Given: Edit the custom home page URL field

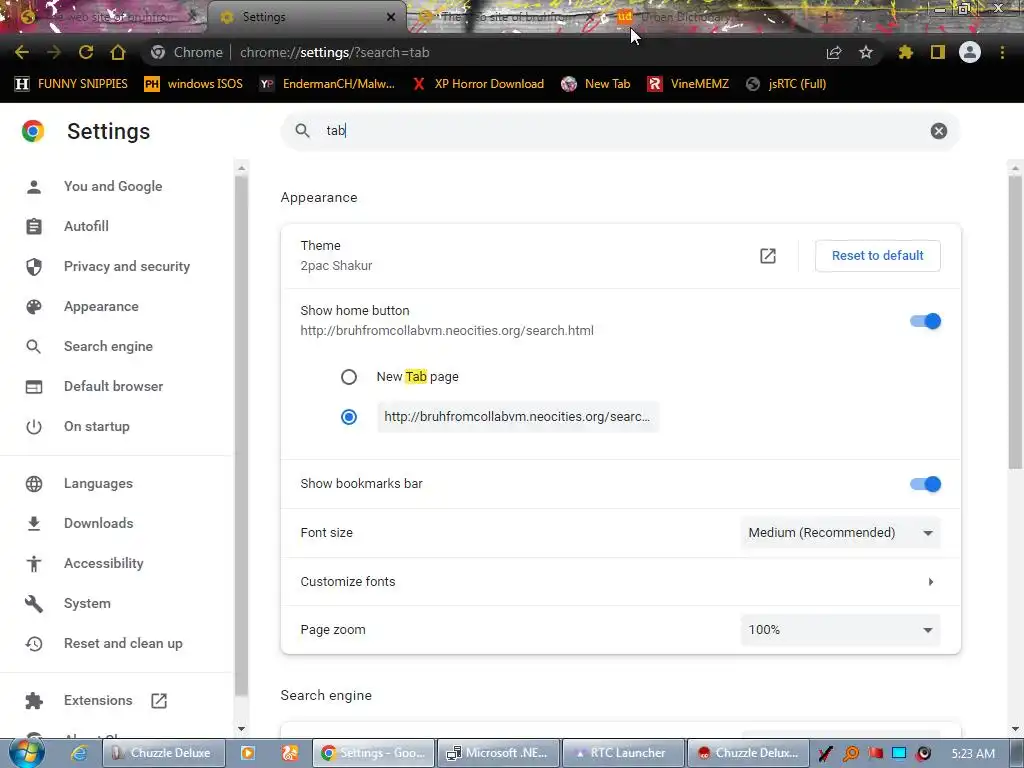Looking at the screenshot, I should coord(518,417).
